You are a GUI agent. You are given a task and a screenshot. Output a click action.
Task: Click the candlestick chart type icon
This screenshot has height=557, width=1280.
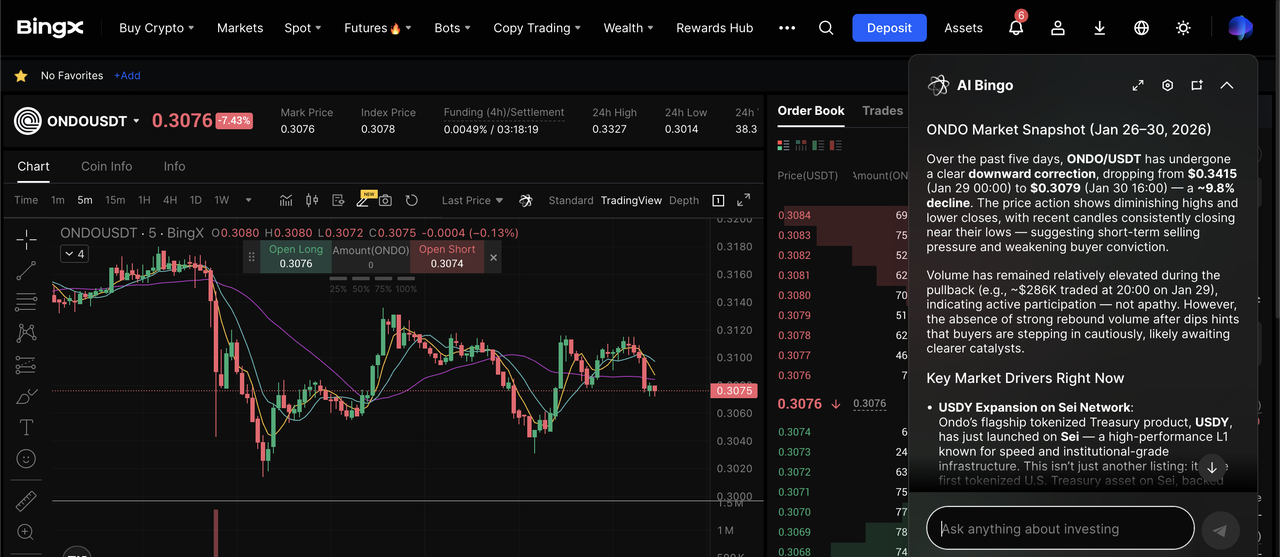311,200
